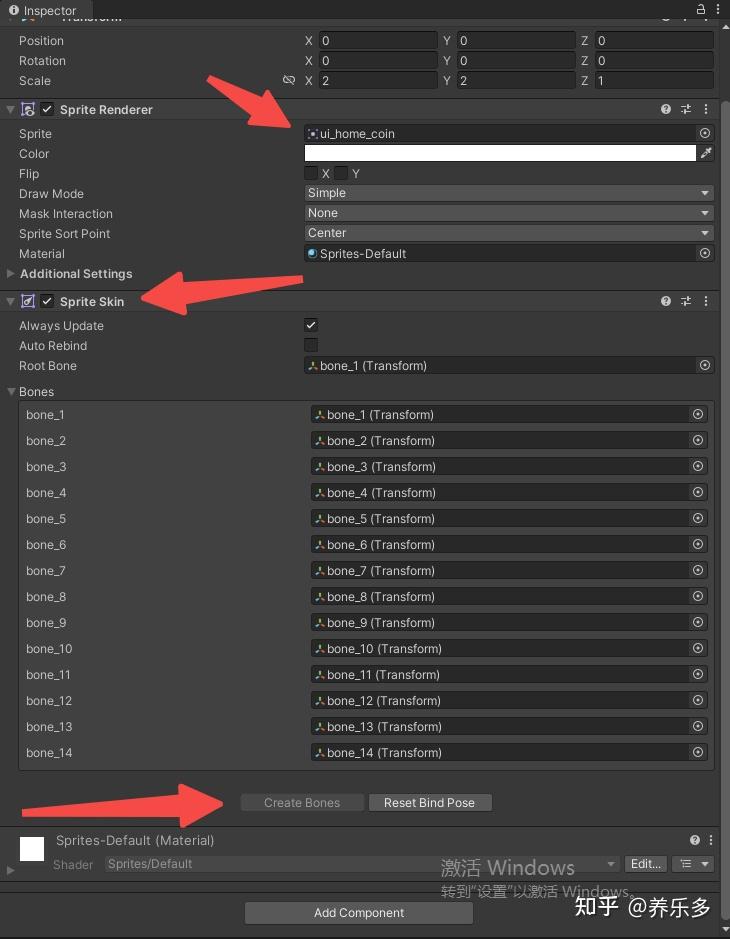The height and width of the screenshot is (939, 730).
Task: Click the Scale Y input field
Action: point(516,80)
